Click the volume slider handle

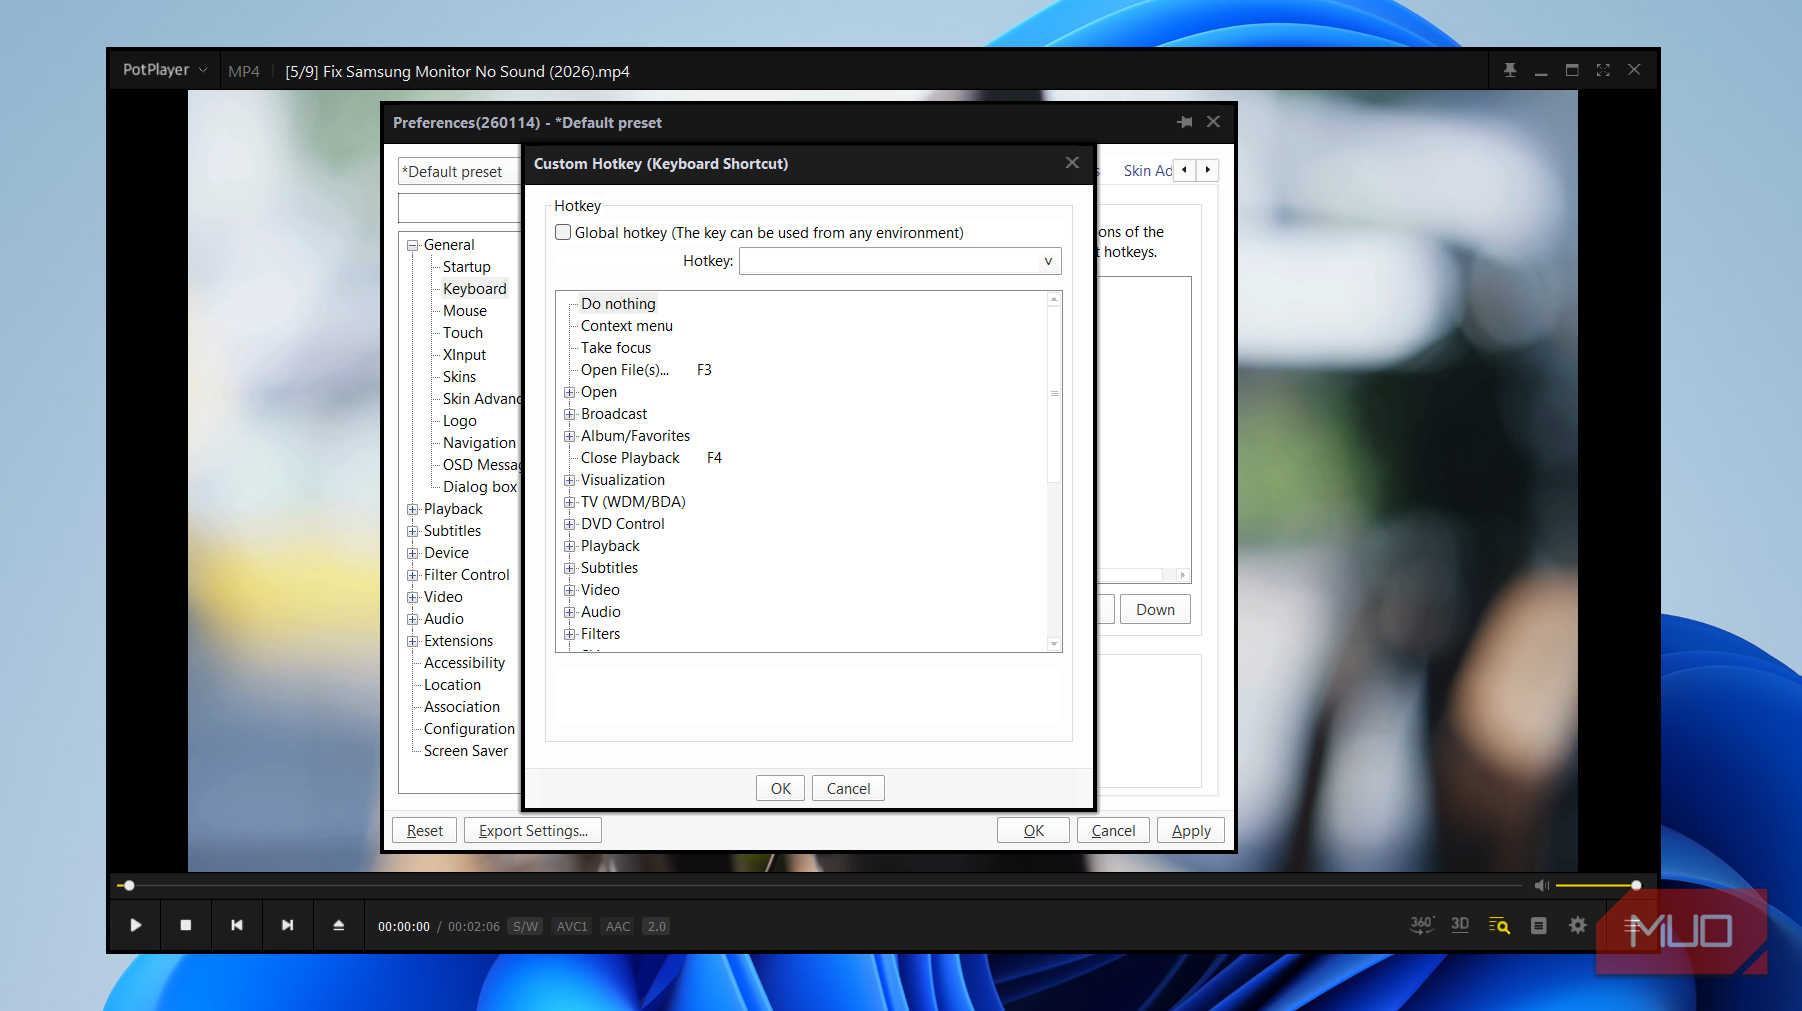click(x=1636, y=885)
